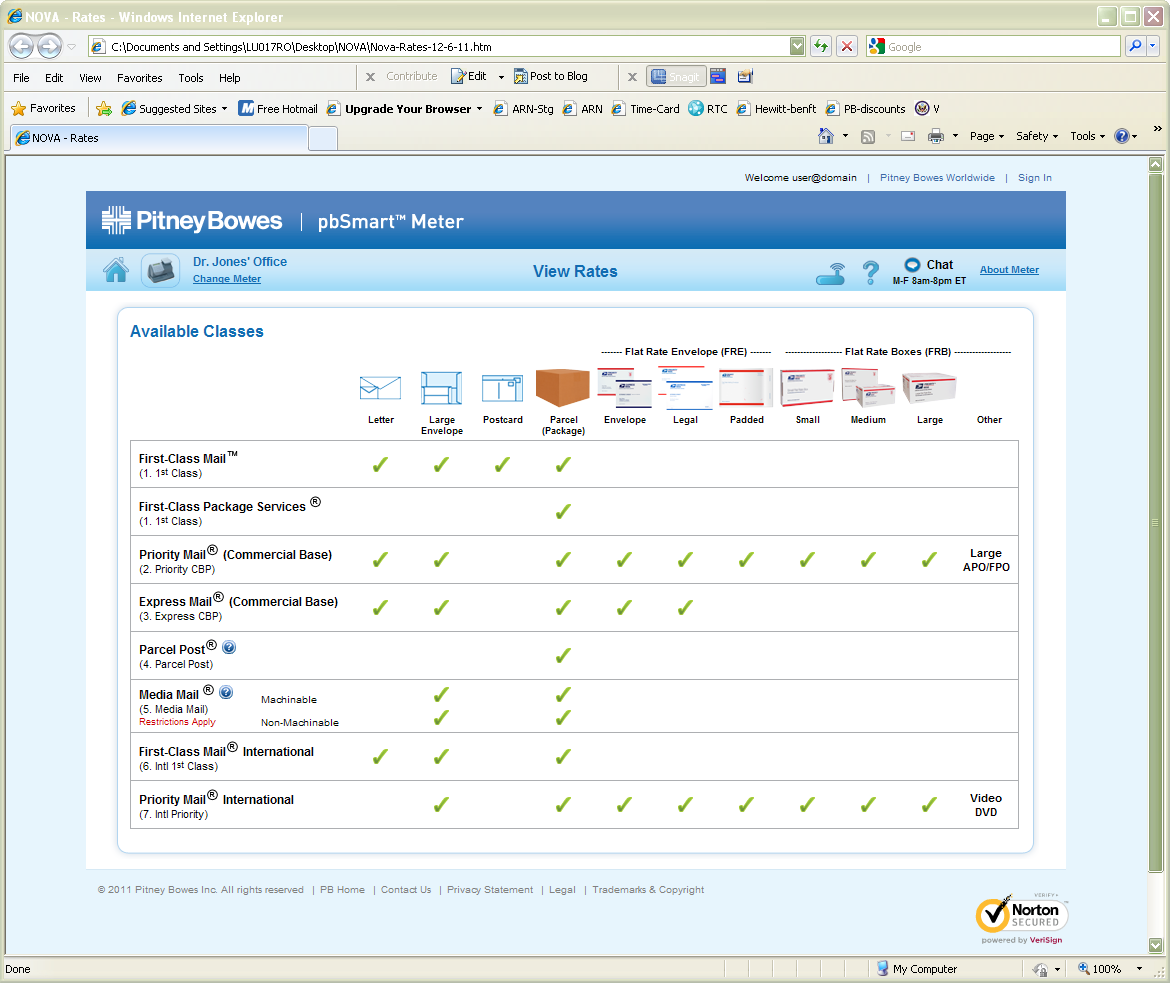
Task: Open the File menu
Action: point(22,78)
